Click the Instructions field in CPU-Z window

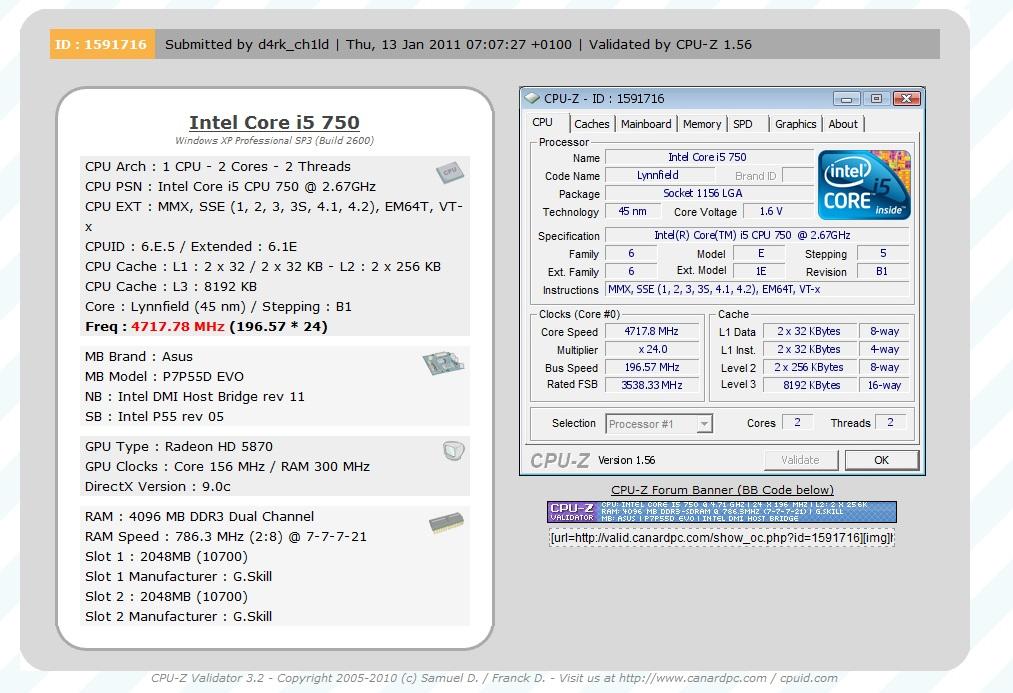tap(757, 289)
